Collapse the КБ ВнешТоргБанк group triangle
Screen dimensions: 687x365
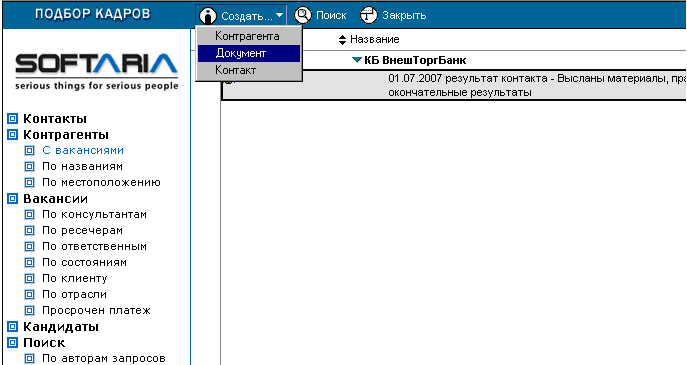tap(357, 60)
